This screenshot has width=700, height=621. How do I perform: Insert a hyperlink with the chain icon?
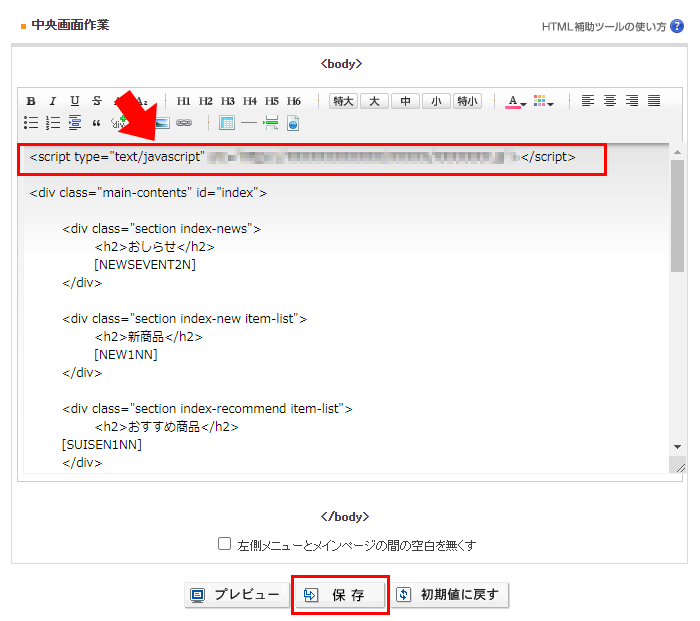(184, 123)
